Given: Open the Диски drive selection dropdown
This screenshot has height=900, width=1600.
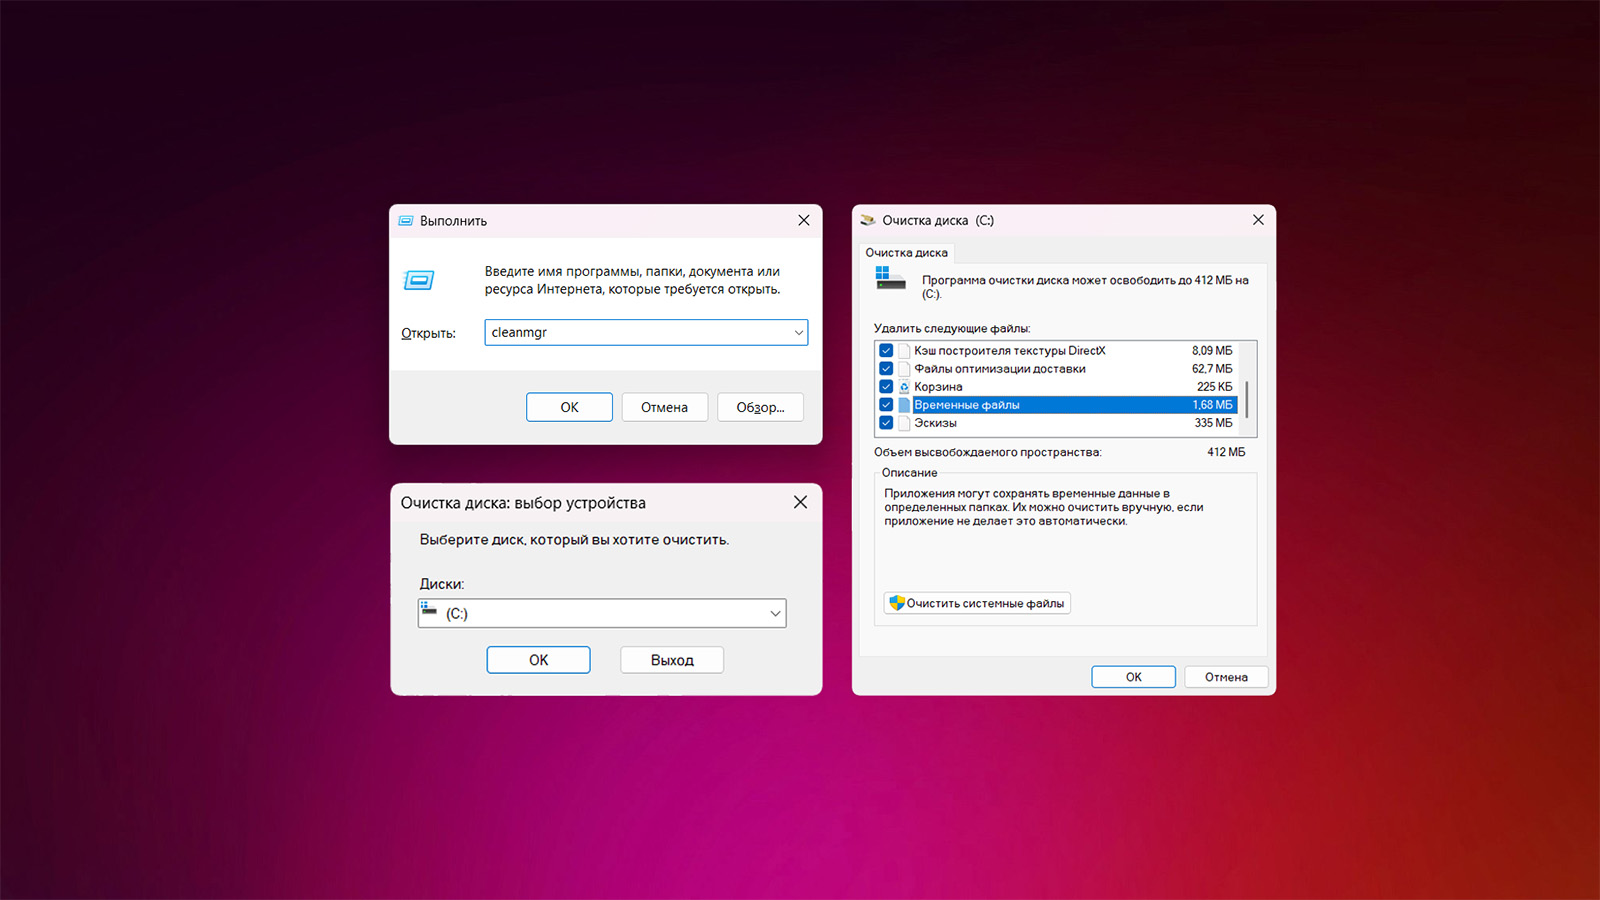Looking at the screenshot, I should [775, 614].
